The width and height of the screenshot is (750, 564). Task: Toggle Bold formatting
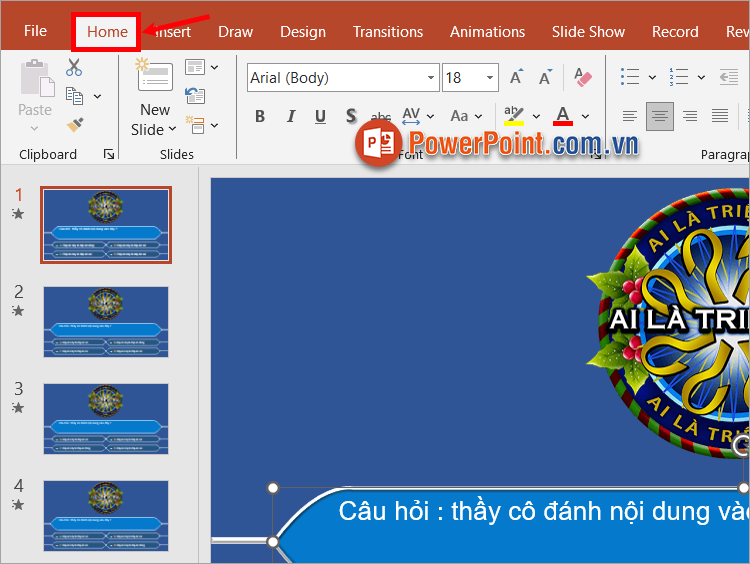(x=260, y=116)
